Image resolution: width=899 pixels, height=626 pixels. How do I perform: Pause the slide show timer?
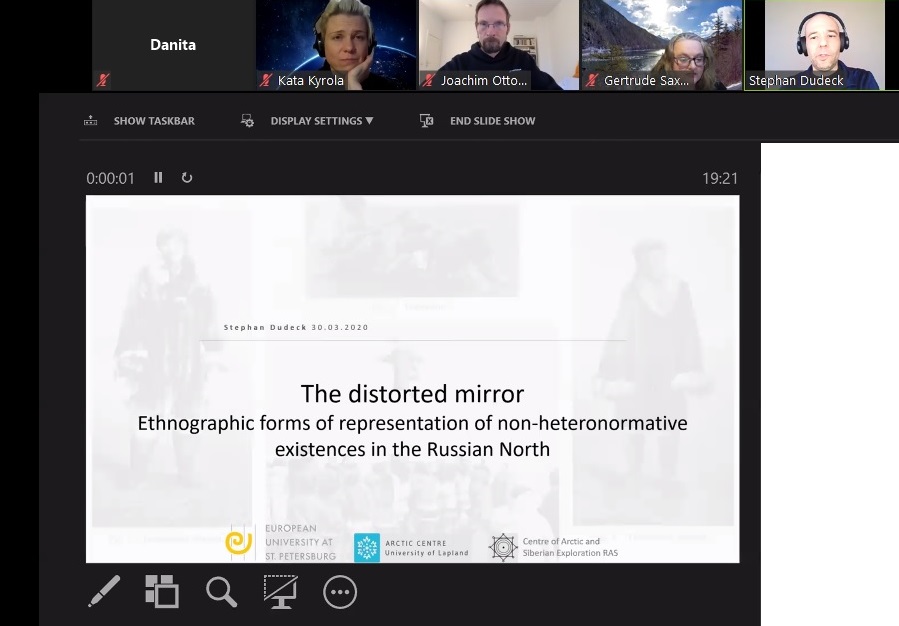tap(158, 178)
